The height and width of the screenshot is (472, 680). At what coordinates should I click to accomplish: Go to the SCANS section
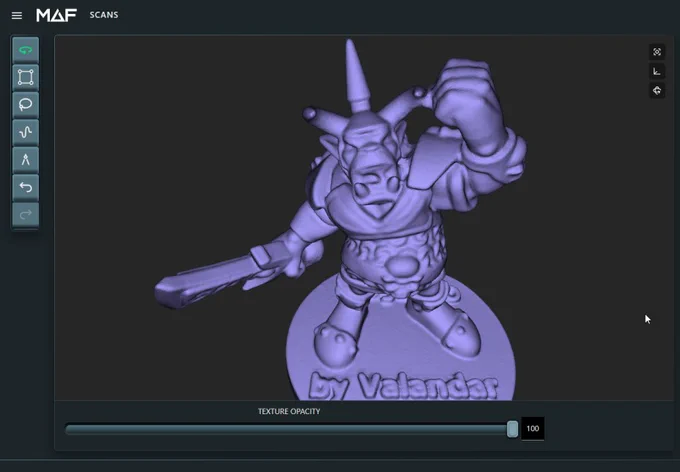click(104, 15)
